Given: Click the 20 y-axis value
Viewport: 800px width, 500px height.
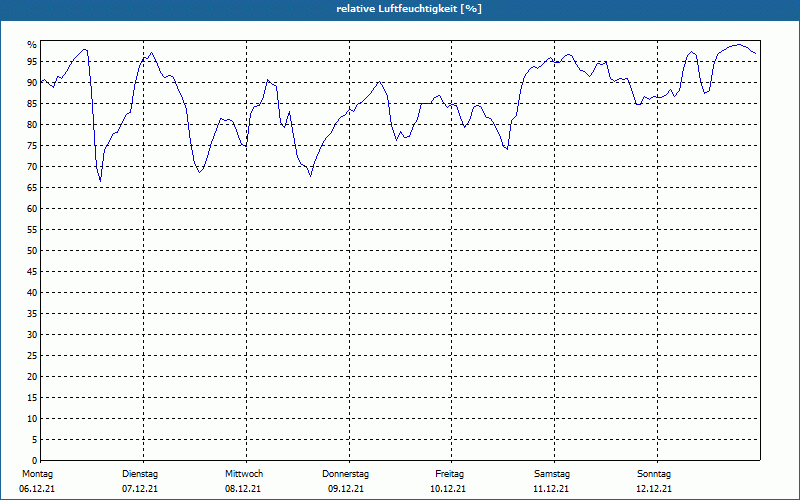Looking at the screenshot, I should (32, 377).
